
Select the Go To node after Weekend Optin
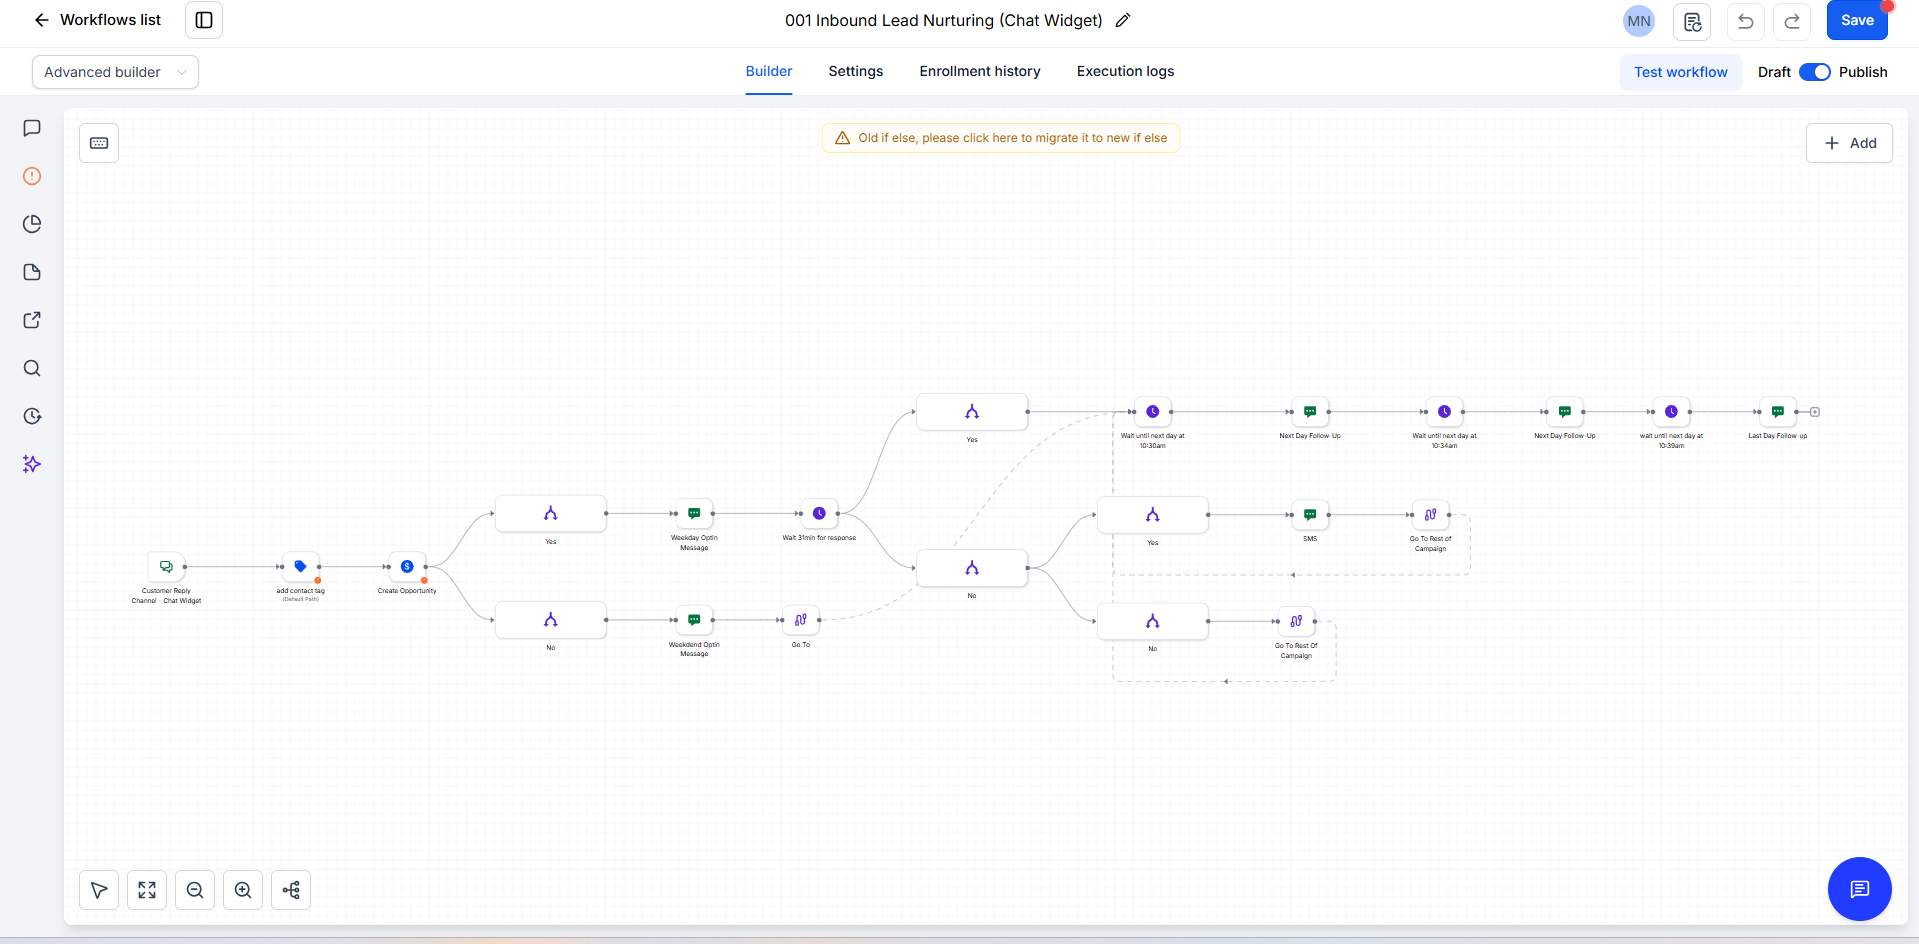tap(801, 620)
